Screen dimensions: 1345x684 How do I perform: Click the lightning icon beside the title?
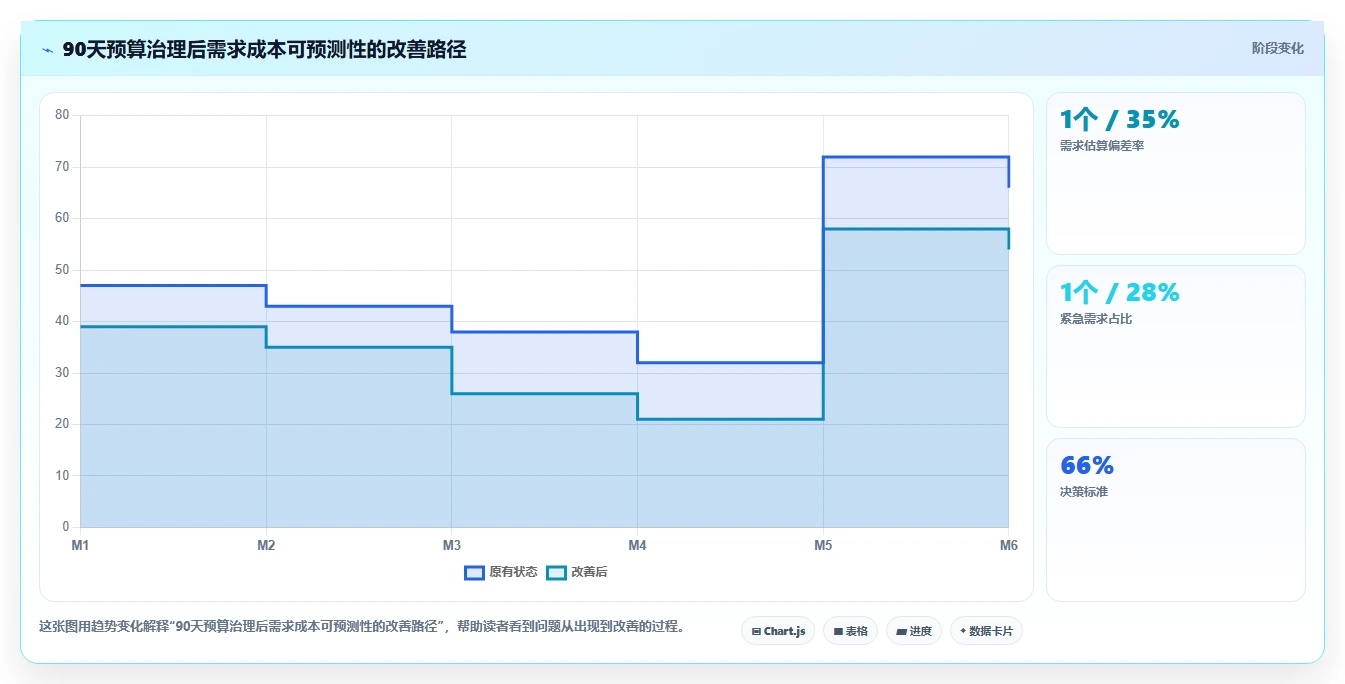[48, 50]
